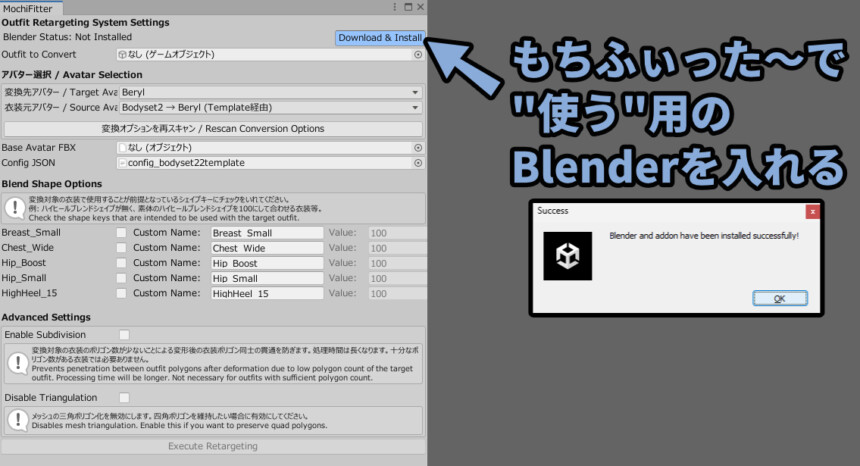Check the HighHeel_15 blend shape
The width and height of the screenshot is (860, 466).
[121, 294]
